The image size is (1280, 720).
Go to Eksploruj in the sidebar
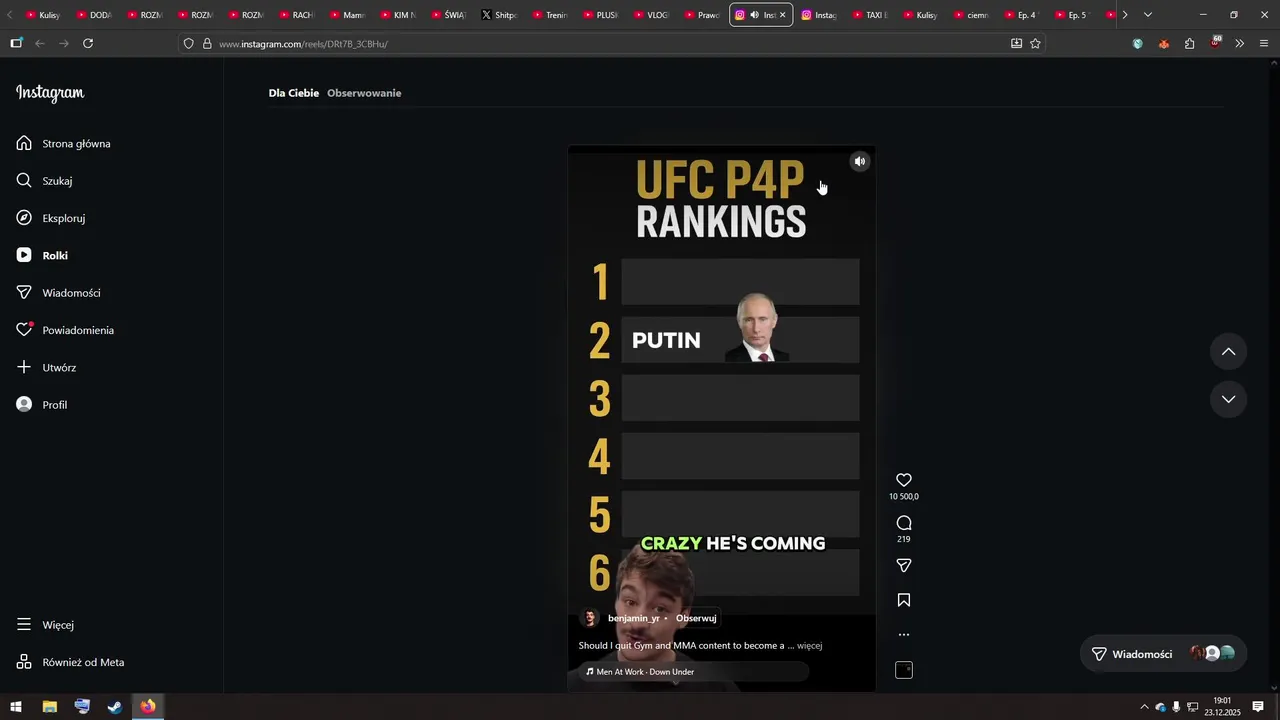point(50,218)
